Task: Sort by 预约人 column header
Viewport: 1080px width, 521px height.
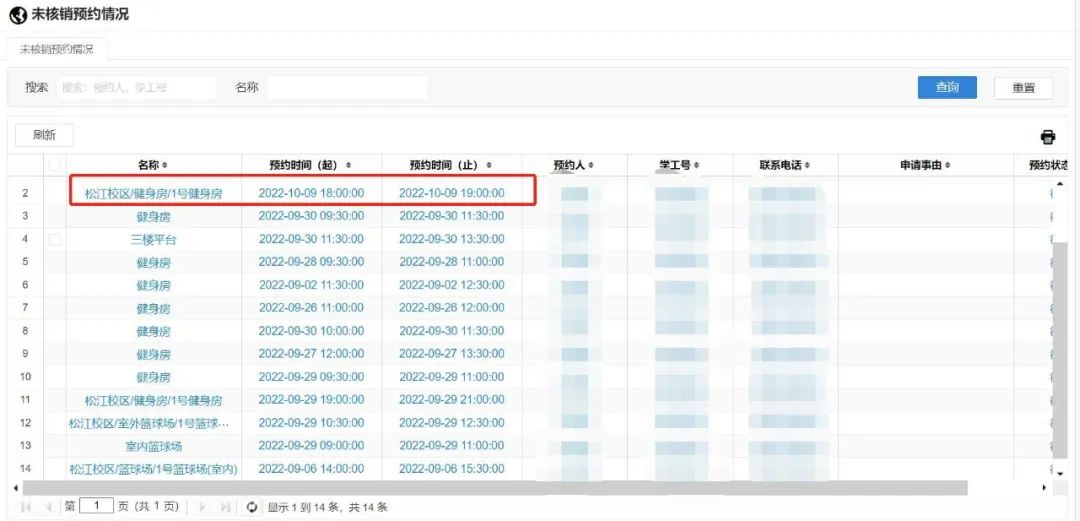Action: tap(571, 165)
